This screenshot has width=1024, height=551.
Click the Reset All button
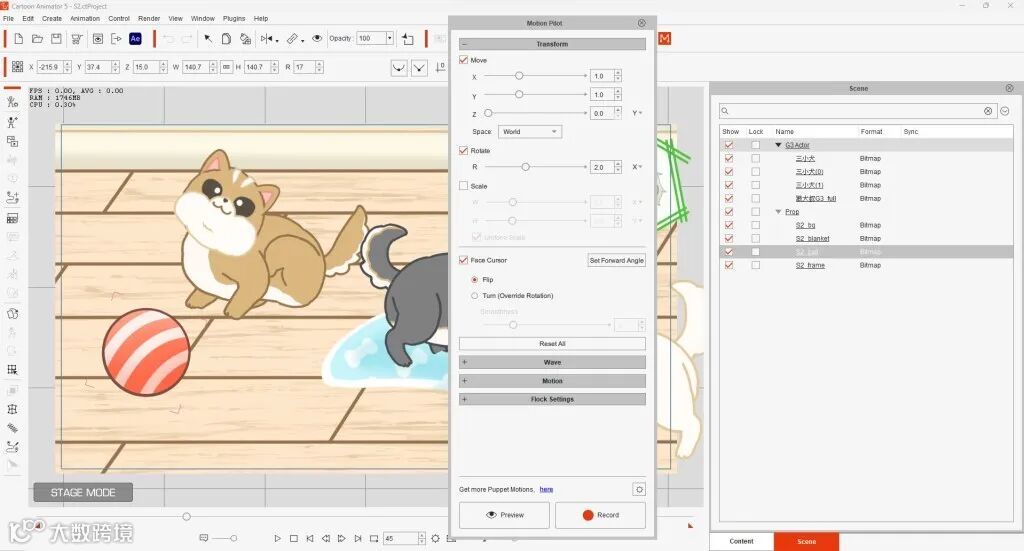point(552,343)
